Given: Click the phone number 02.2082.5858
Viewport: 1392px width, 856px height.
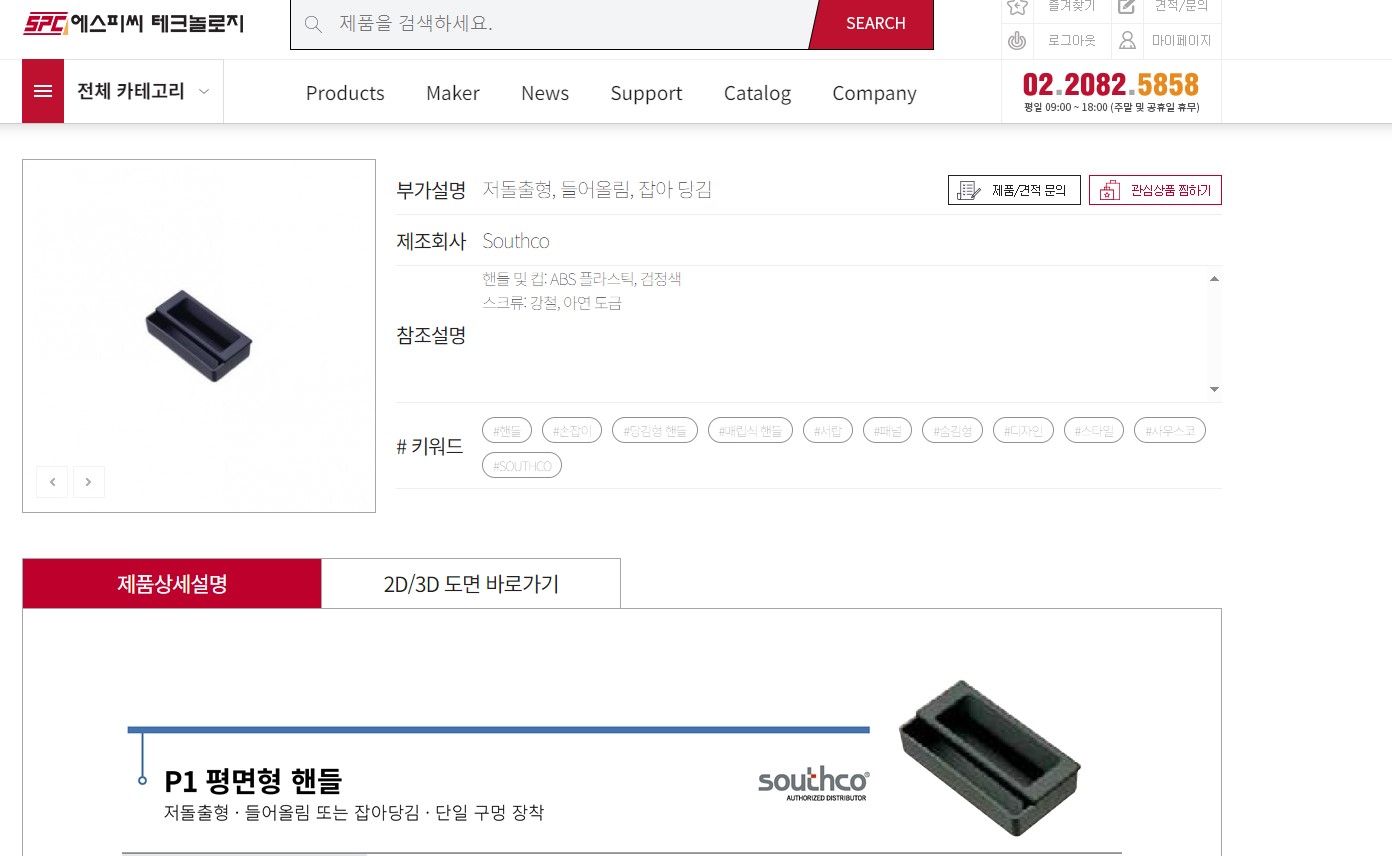Looking at the screenshot, I should pyautogui.click(x=1110, y=84).
